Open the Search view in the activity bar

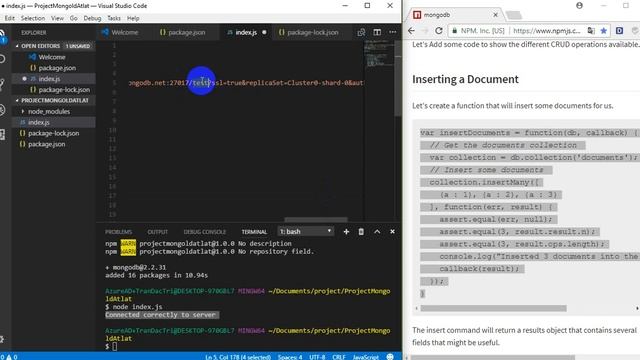click(2, 59)
